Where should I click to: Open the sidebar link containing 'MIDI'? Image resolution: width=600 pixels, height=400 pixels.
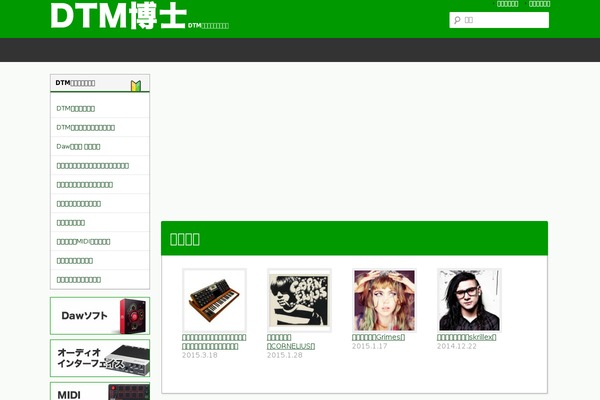pos(83,242)
